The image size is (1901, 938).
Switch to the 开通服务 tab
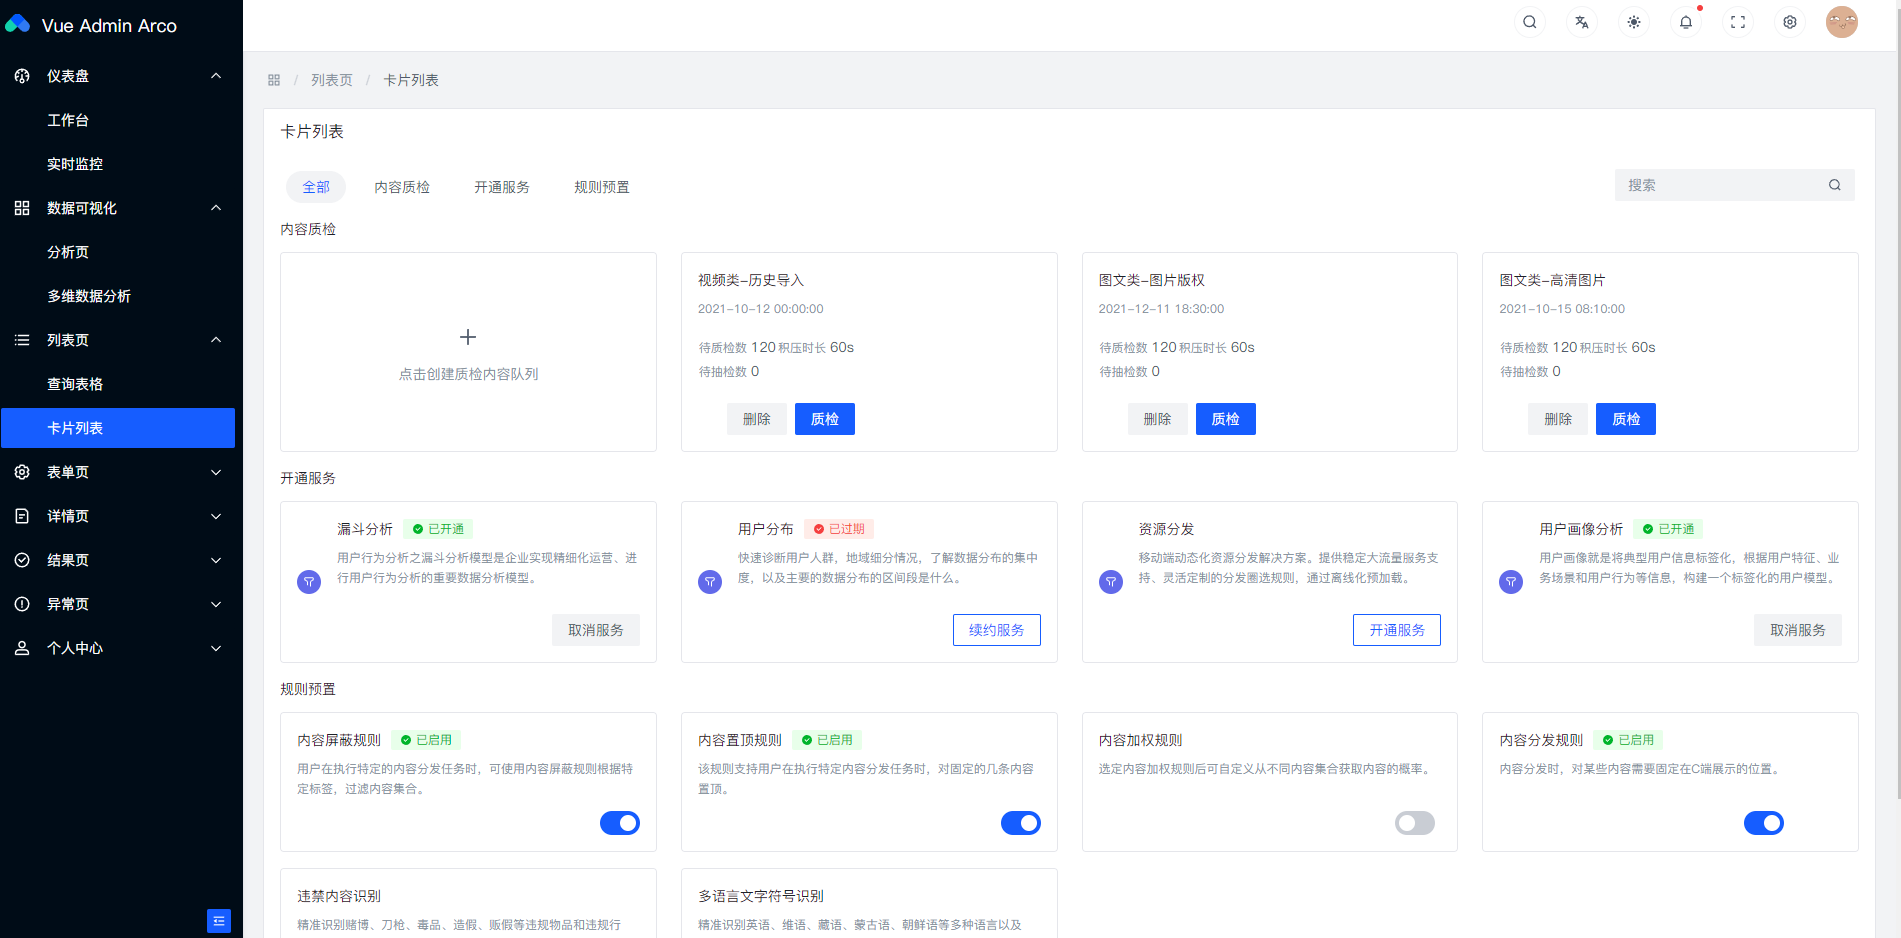(x=502, y=187)
